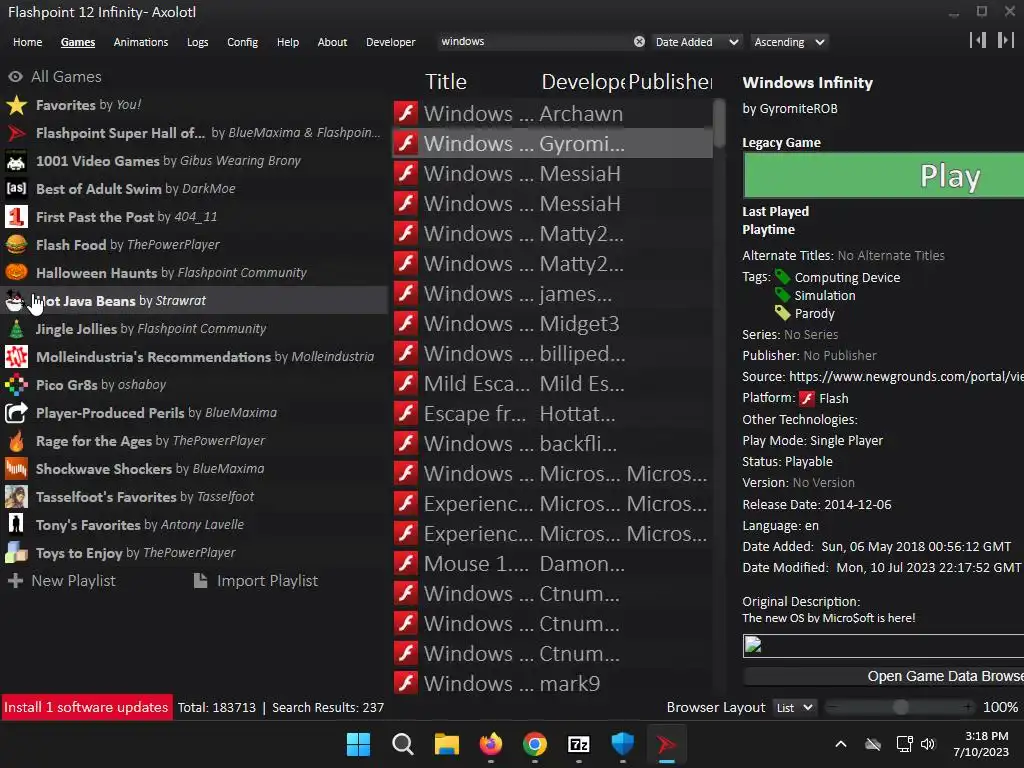Click the green Play button
The image size is (1024, 768).
pos(883,175)
